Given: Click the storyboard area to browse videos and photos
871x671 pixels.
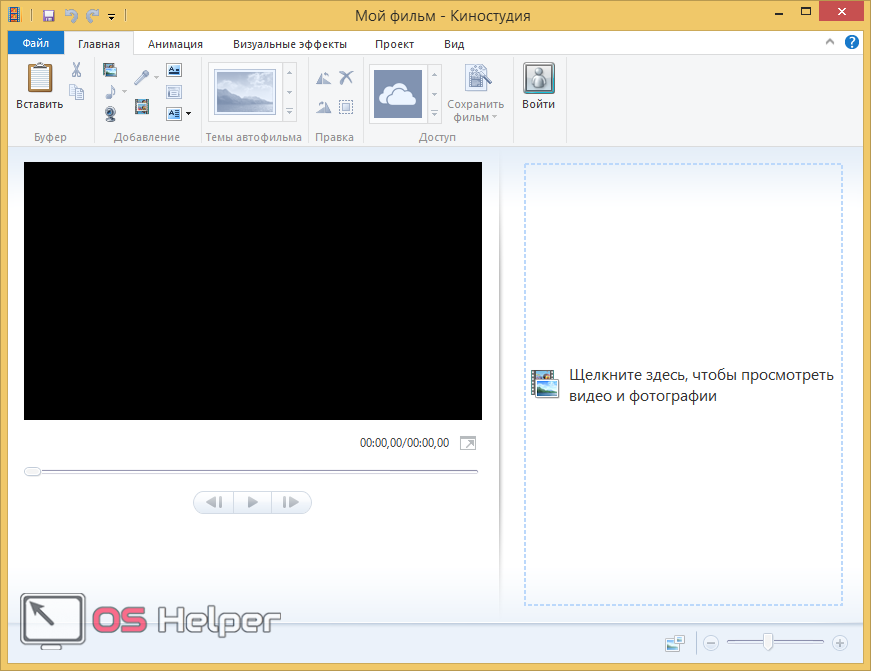Looking at the screenshot, I should pyautogui.click(x=683, y=385).
